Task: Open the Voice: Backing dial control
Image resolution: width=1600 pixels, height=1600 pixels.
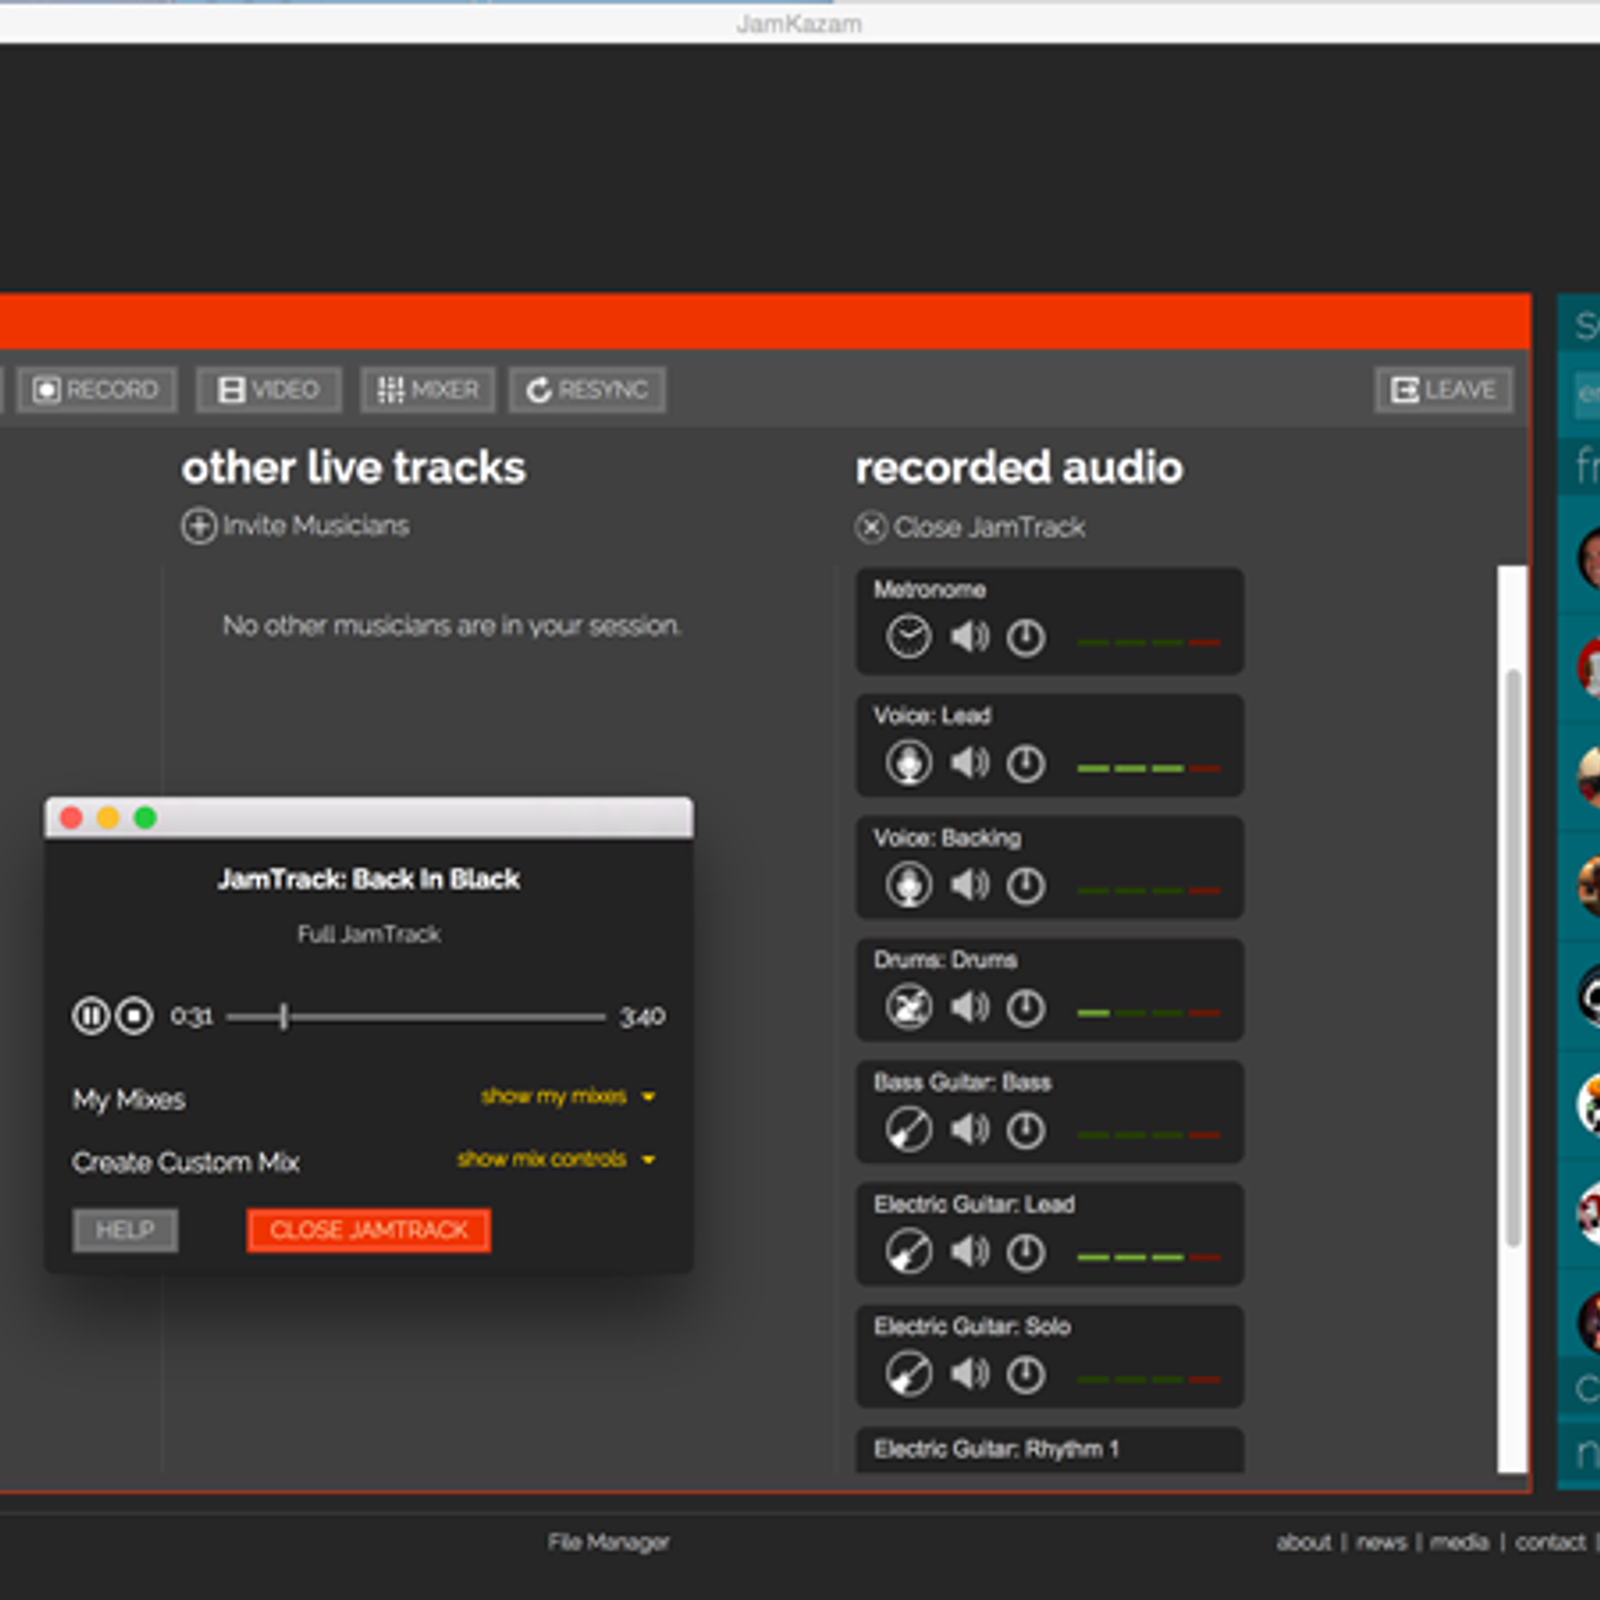Action: point(1025,886)
